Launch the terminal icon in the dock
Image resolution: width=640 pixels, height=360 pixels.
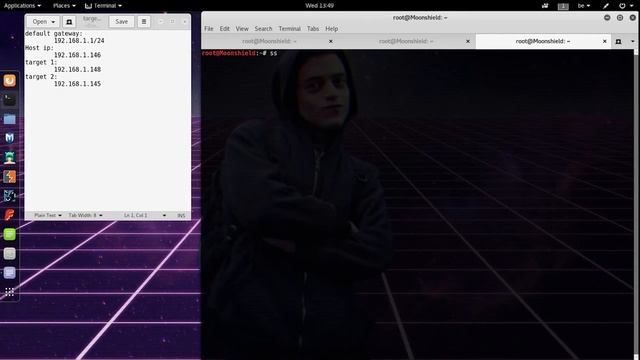click(x=10, y=100)
